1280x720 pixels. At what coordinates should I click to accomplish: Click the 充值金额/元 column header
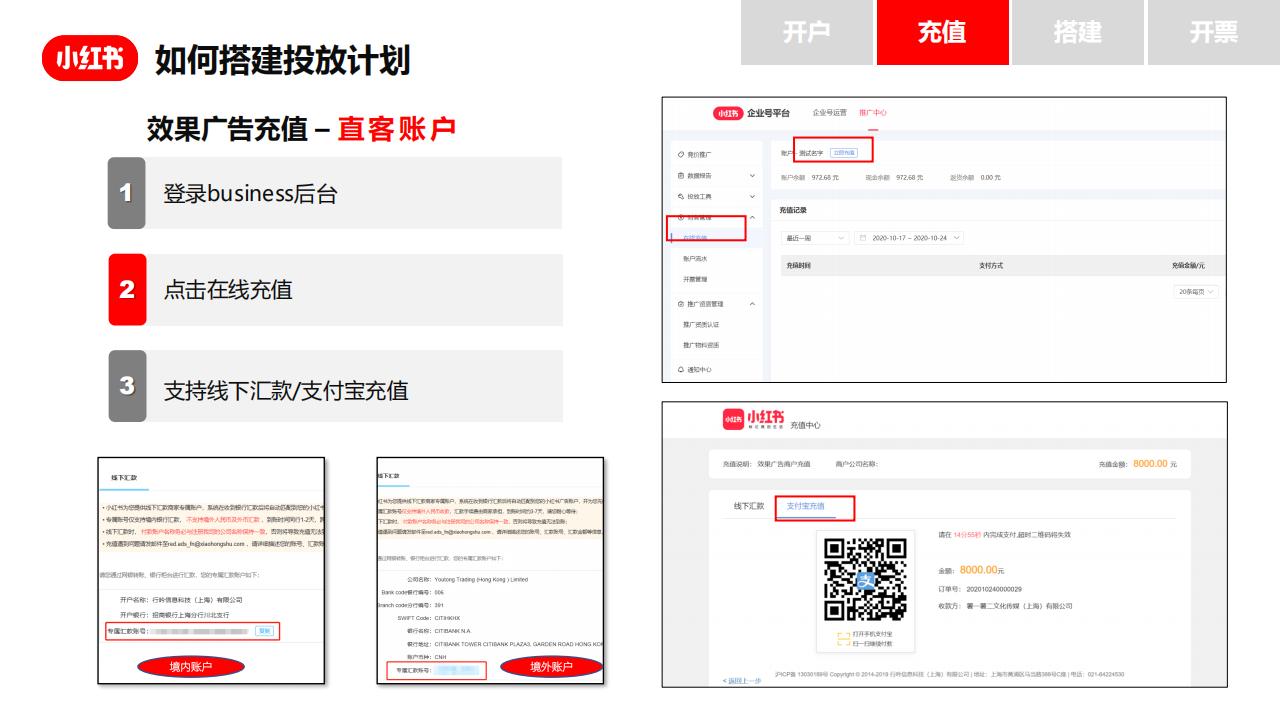click(1188, 265)
